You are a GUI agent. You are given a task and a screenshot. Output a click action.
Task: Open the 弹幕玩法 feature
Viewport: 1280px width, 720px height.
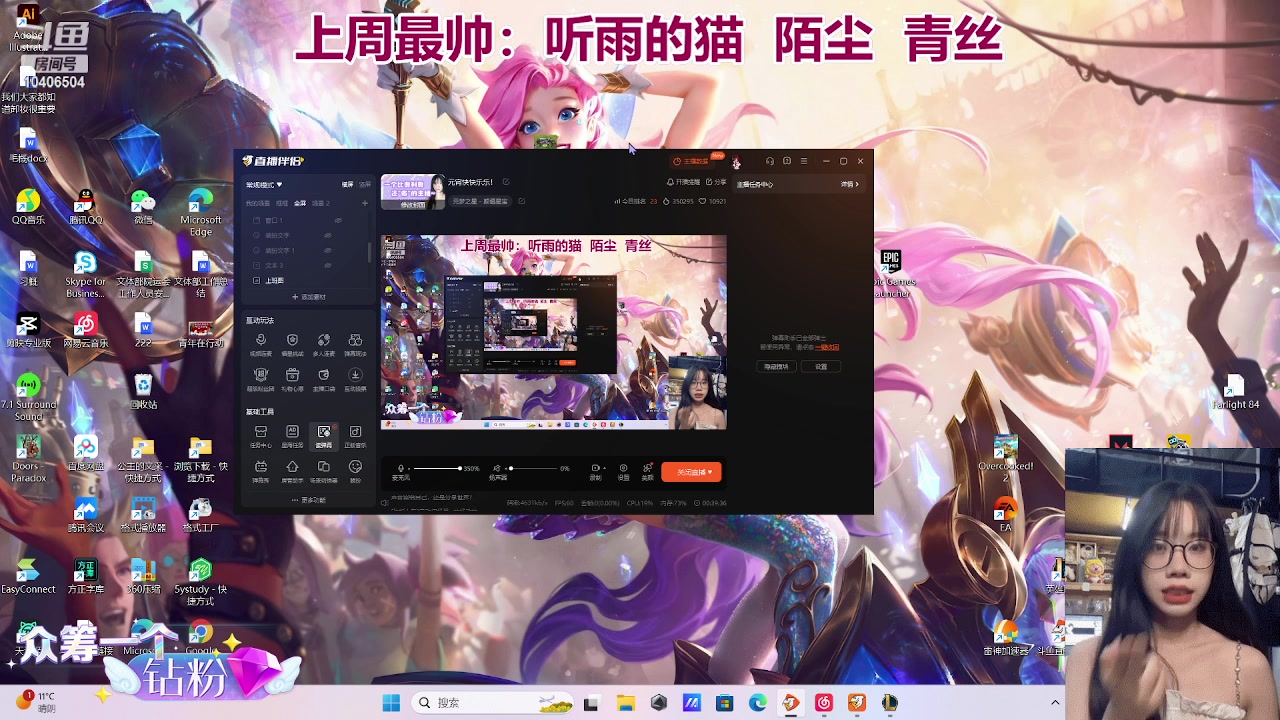pos(355,345)
